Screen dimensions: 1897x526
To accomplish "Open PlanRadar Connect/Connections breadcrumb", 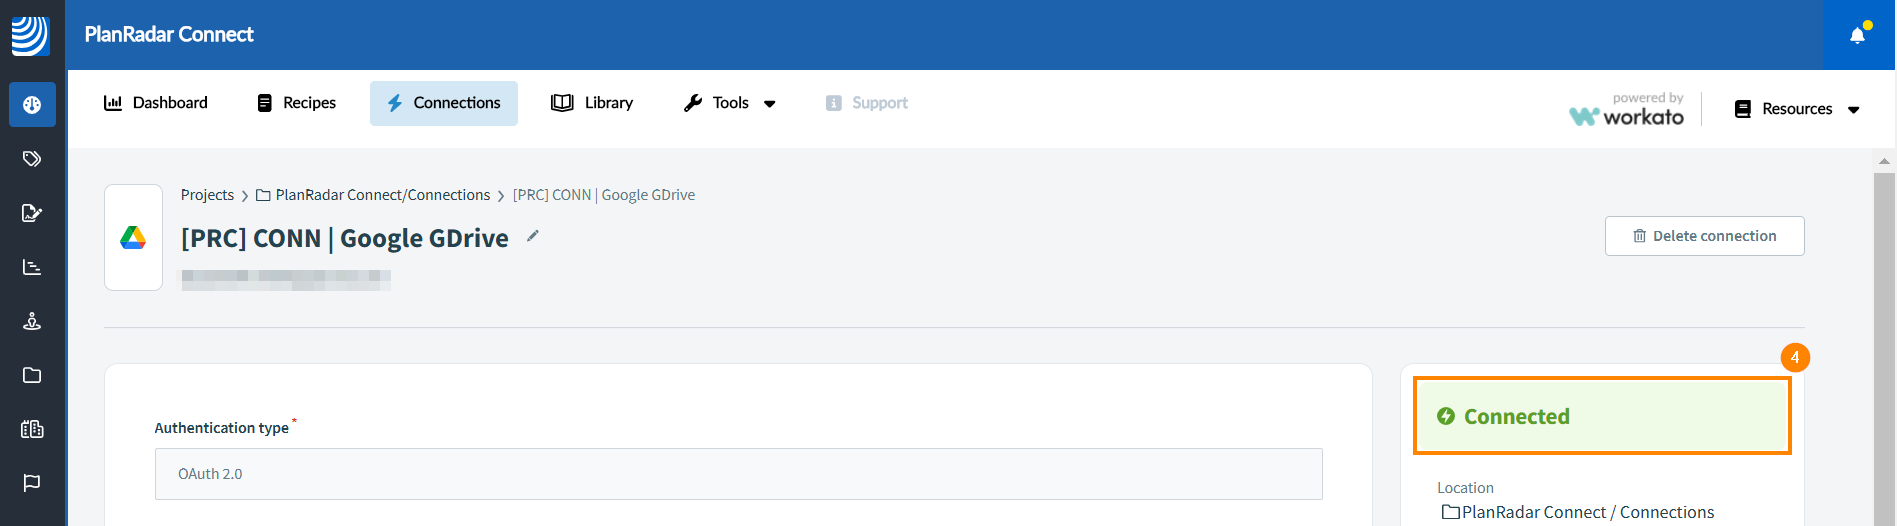I will point(373,195).
